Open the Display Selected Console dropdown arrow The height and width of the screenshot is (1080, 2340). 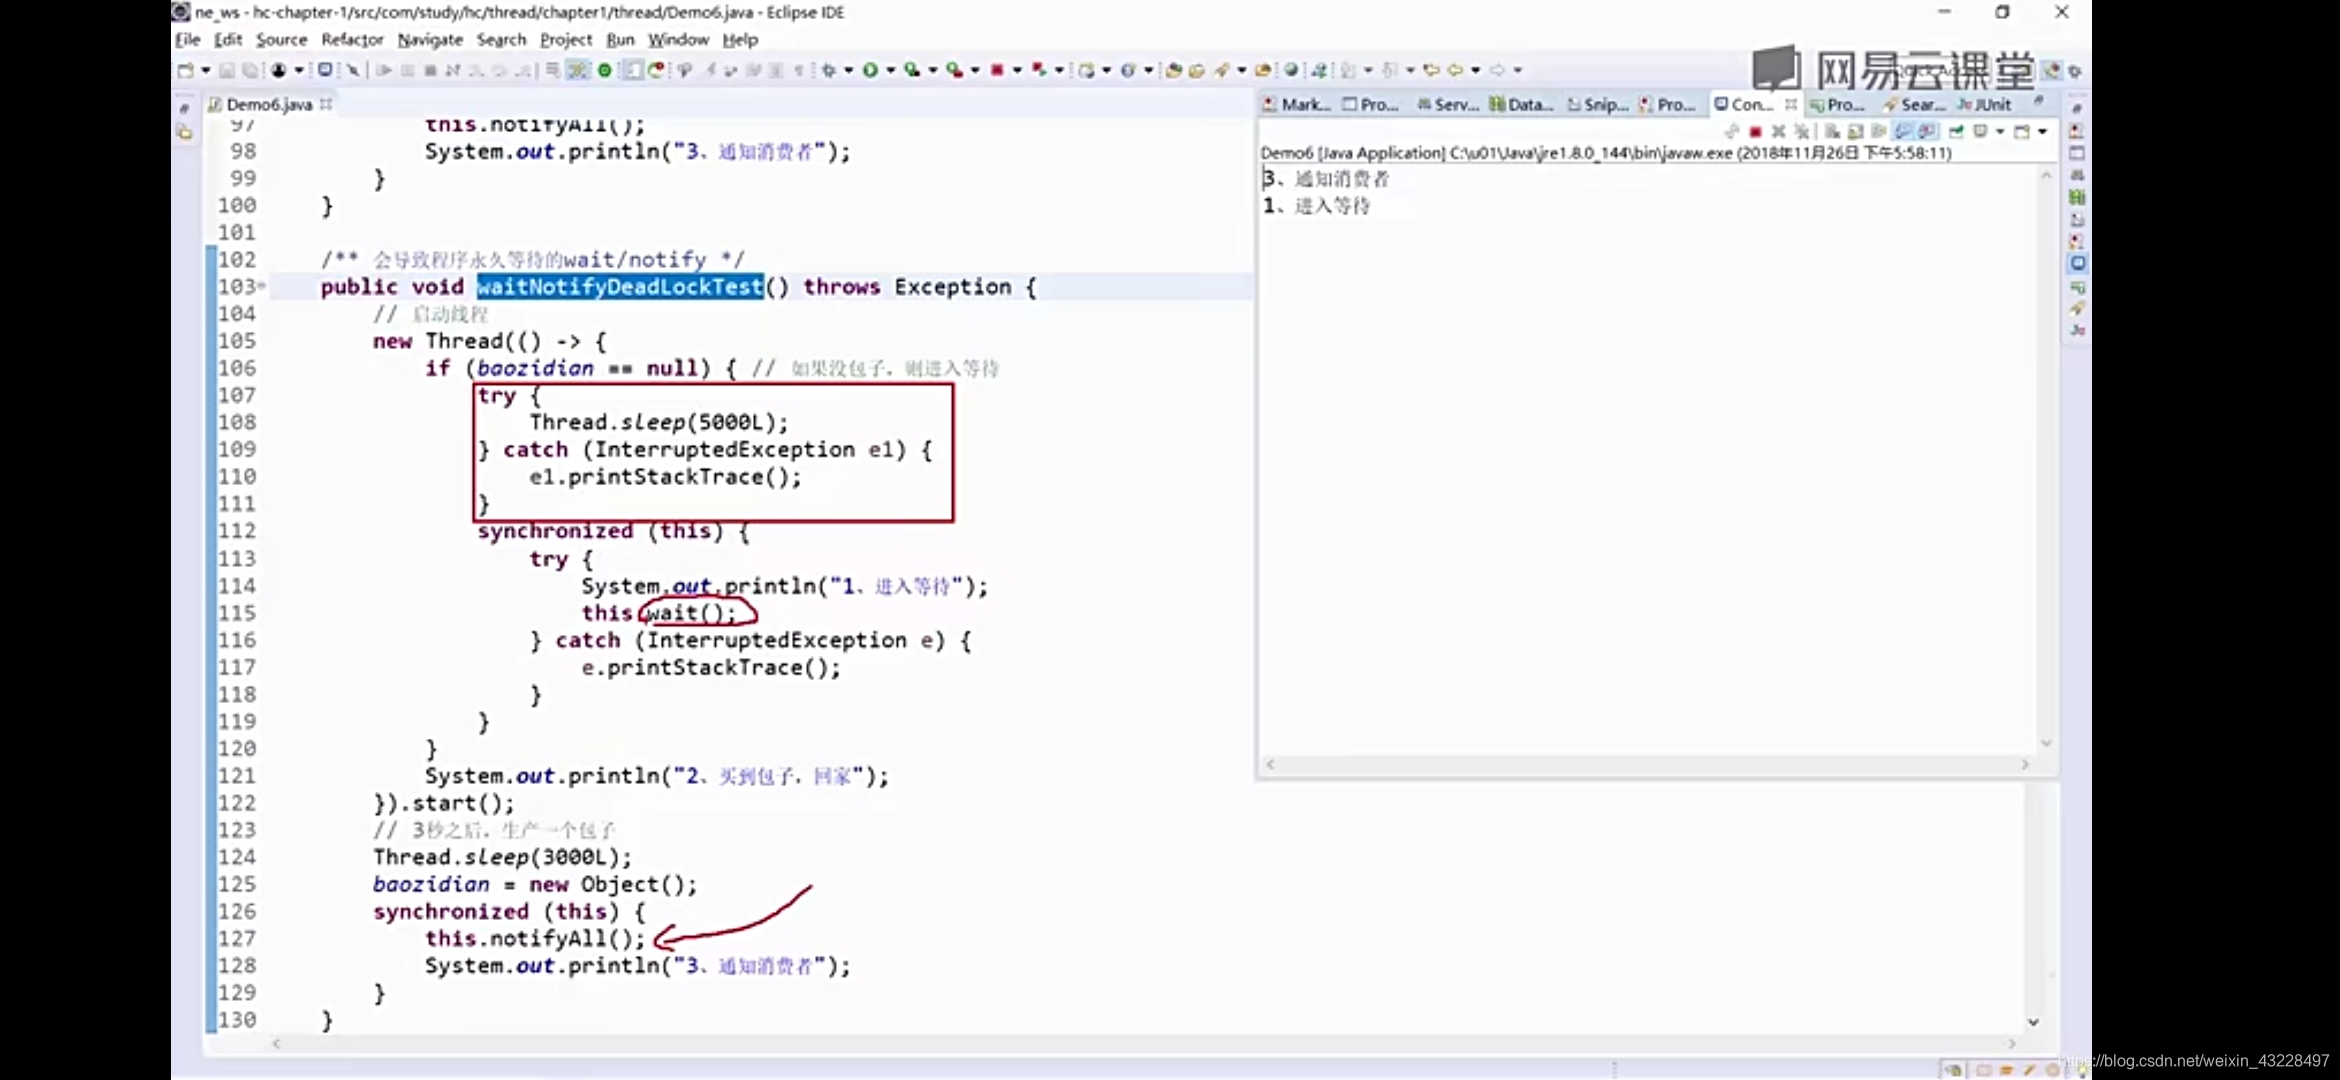point(2000,132)
